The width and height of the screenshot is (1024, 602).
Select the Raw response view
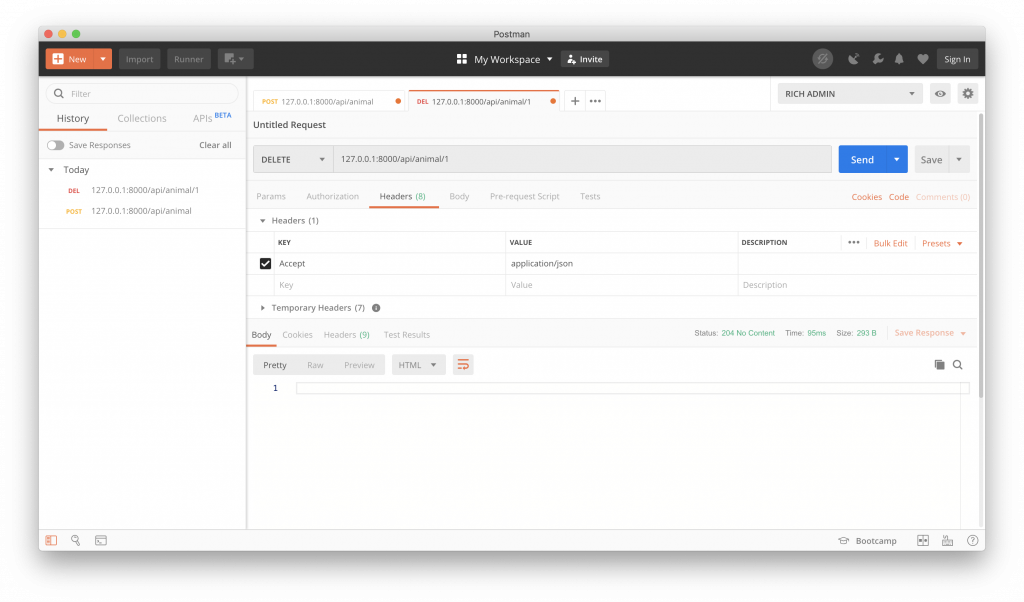(315, 365)
